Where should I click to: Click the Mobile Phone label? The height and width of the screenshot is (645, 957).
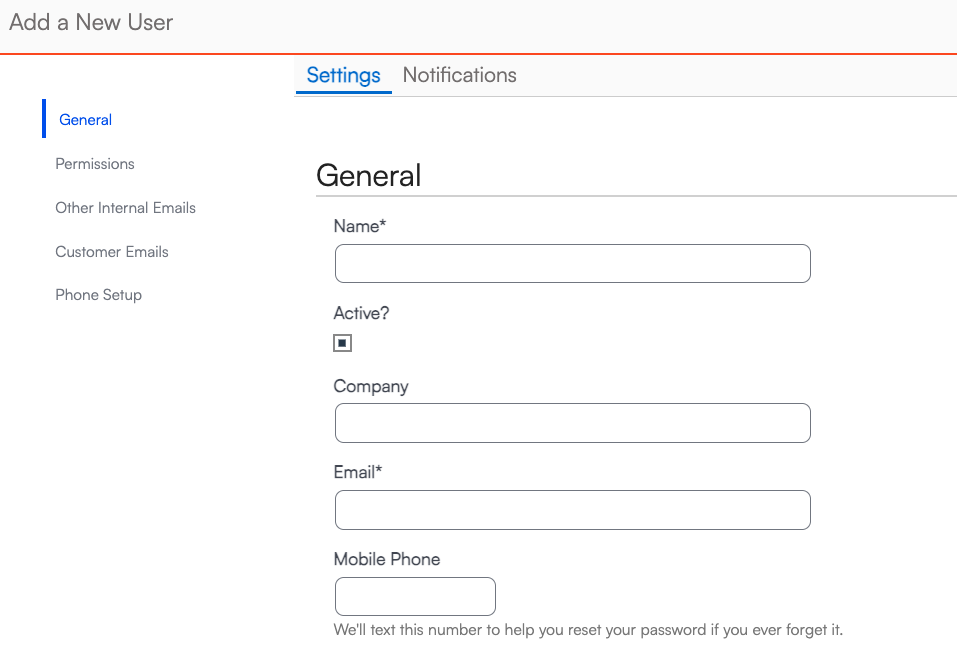point(387,559)
